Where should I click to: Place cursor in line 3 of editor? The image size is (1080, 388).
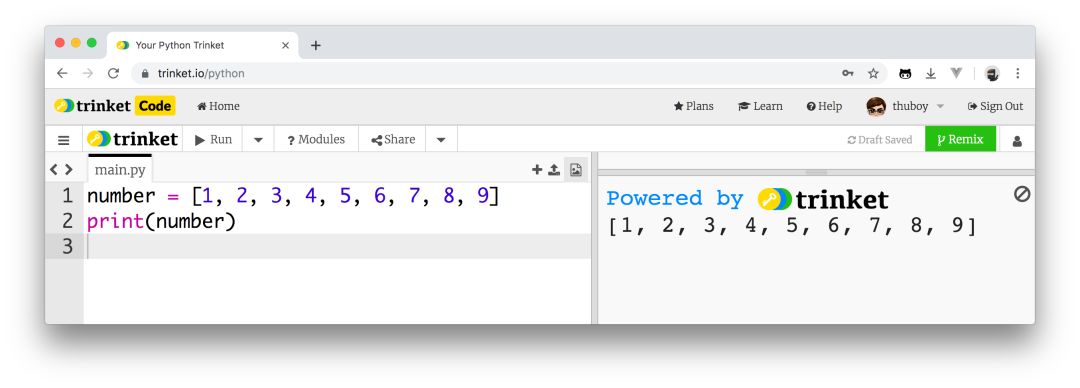pos(338,246)
